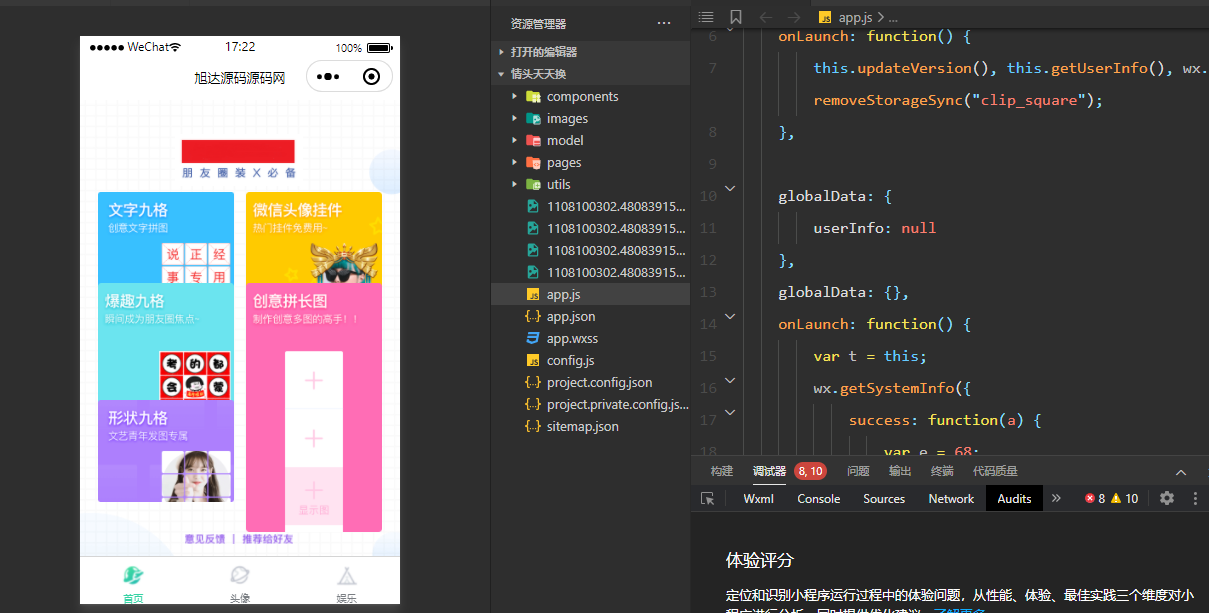The width and height of the screenshot is (1209, 613).
Task: Tap the 意见反馈 link
Action: pos(205,539)
